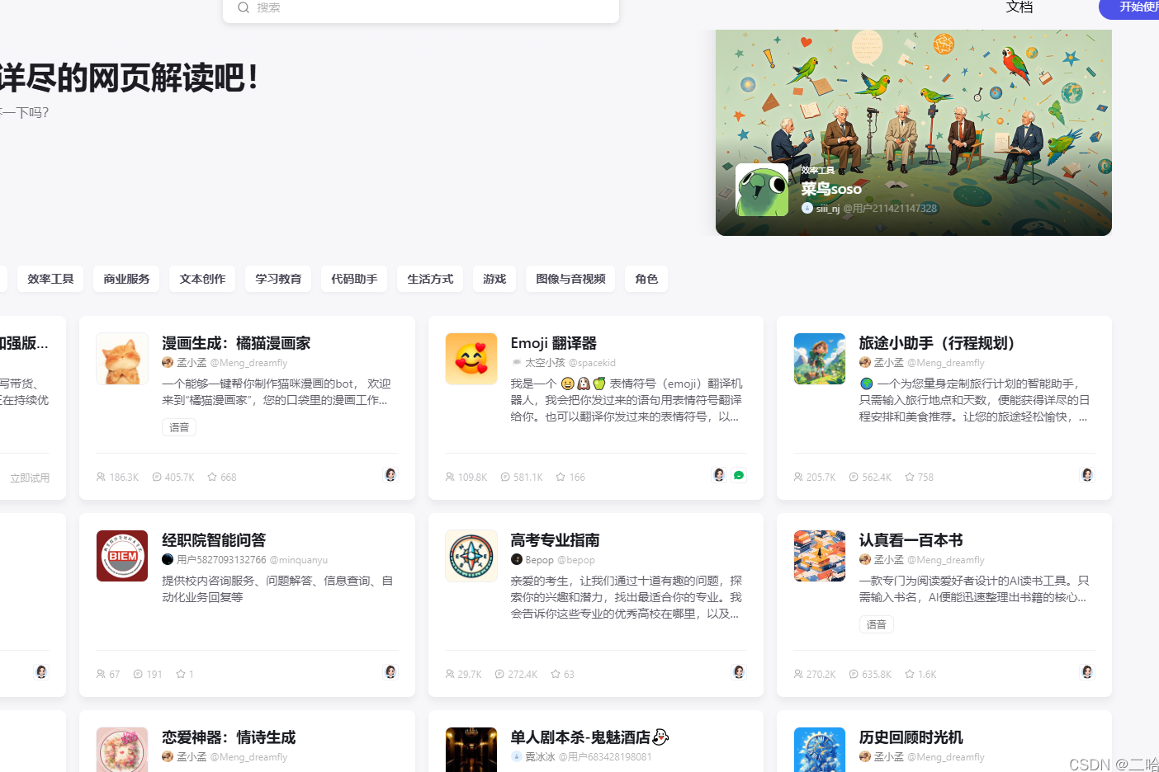The width and height of the screenshot is (1159, 772).
Task: Click the star icon beside 758
Action: click(x=909, y=477)
